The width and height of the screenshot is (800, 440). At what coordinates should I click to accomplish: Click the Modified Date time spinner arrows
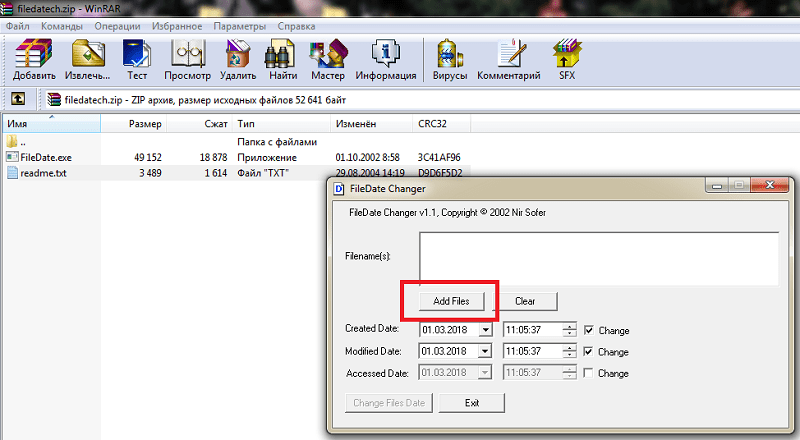pyautogui.click(x=569, y=352)
